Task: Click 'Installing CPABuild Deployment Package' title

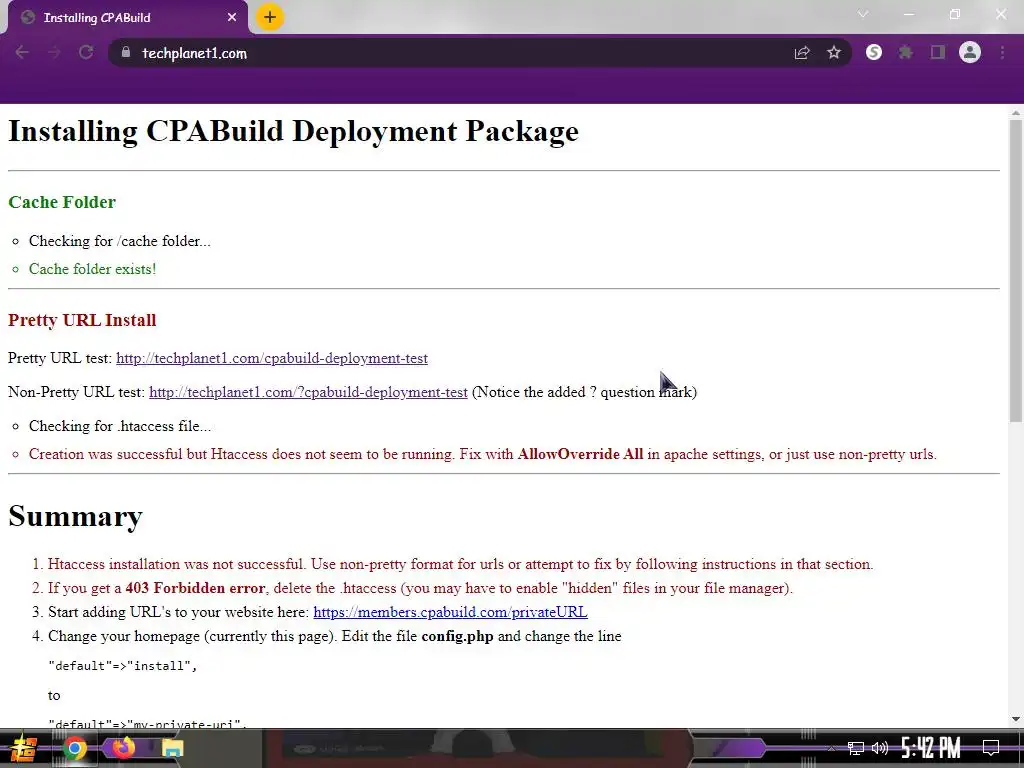Action: (x=293, y=131)
